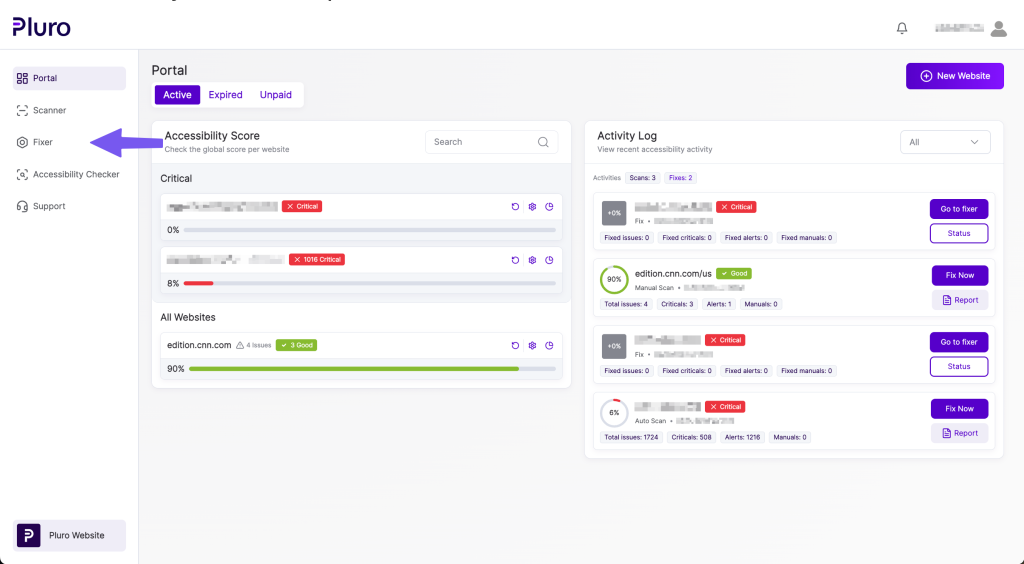Image resolution: width=1024 pixels, height=564 pixels.
Task: Expand the All activity filter dropdown
Action: click(x=944, y=142)
